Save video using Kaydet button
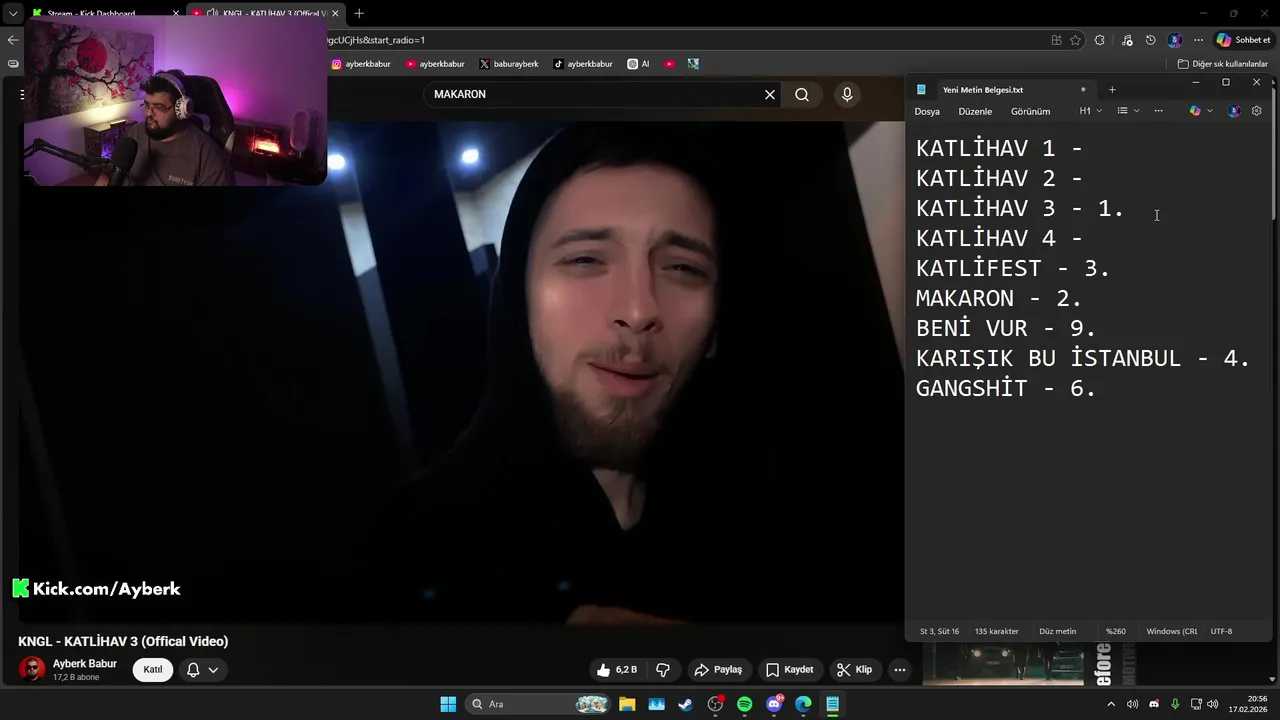Image resolution: width=1280 pixels, height=720 pixels. (x=789, y=670)
